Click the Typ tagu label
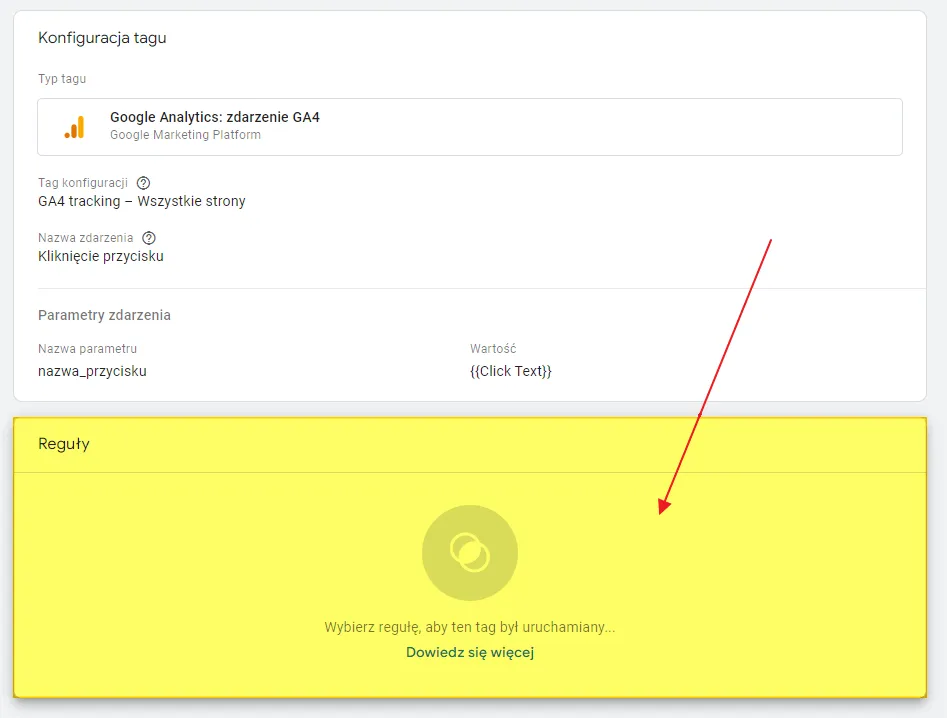This screenshot has width=947, height=718. (62, 79)
